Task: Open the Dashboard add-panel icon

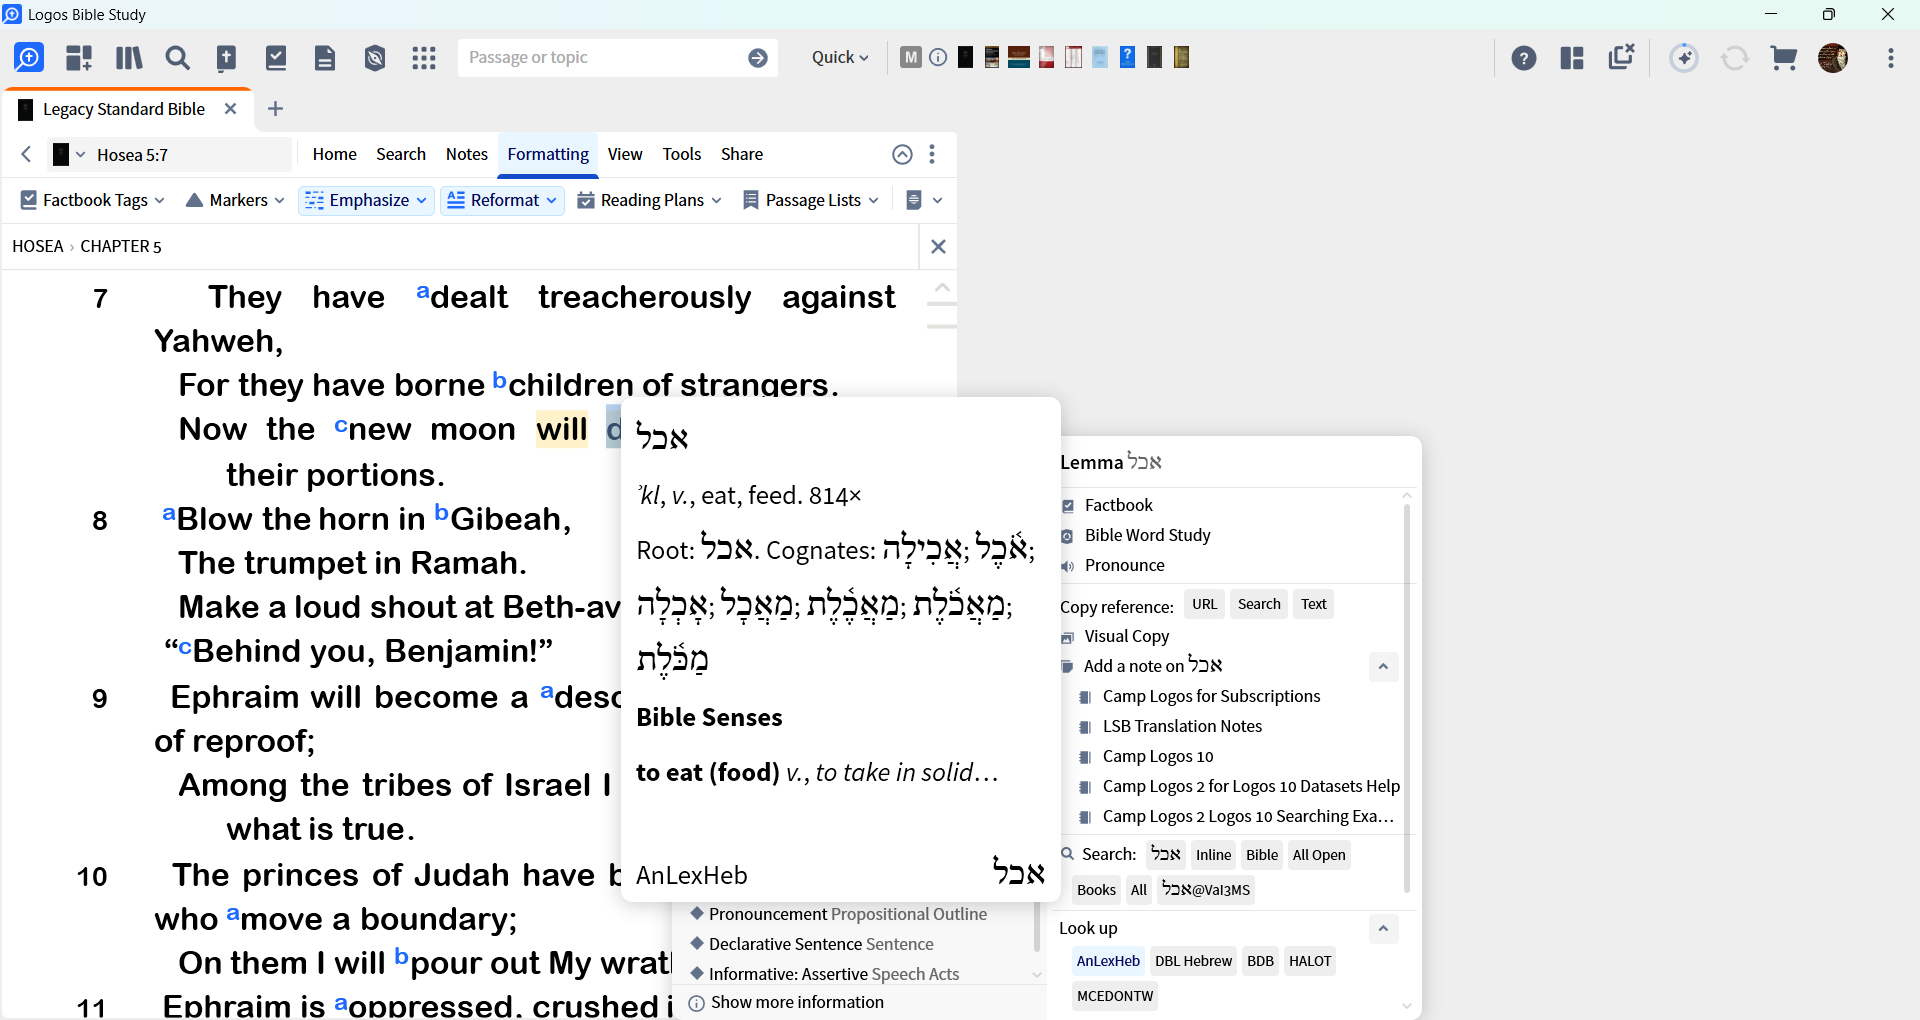Action: 79,58
